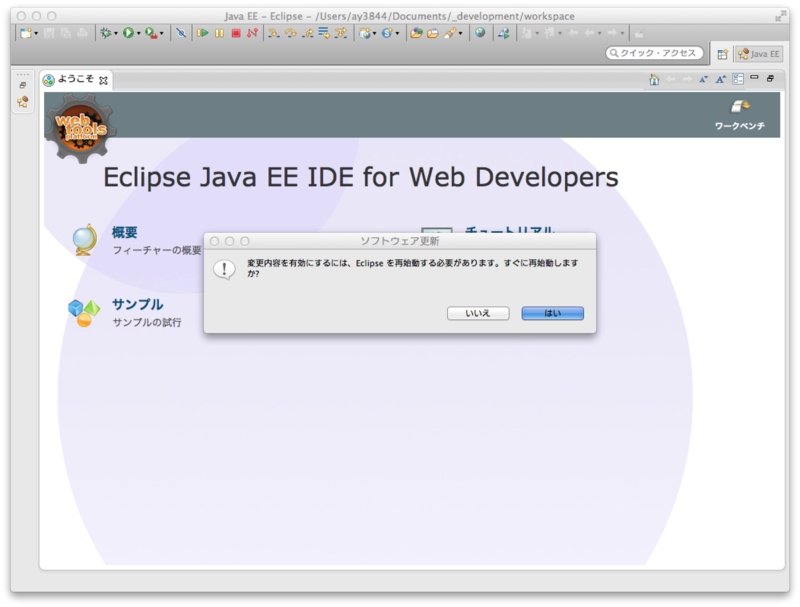Click the green Run button icon
Viewport: 800px width, 607px height.
tap(128, 33)
